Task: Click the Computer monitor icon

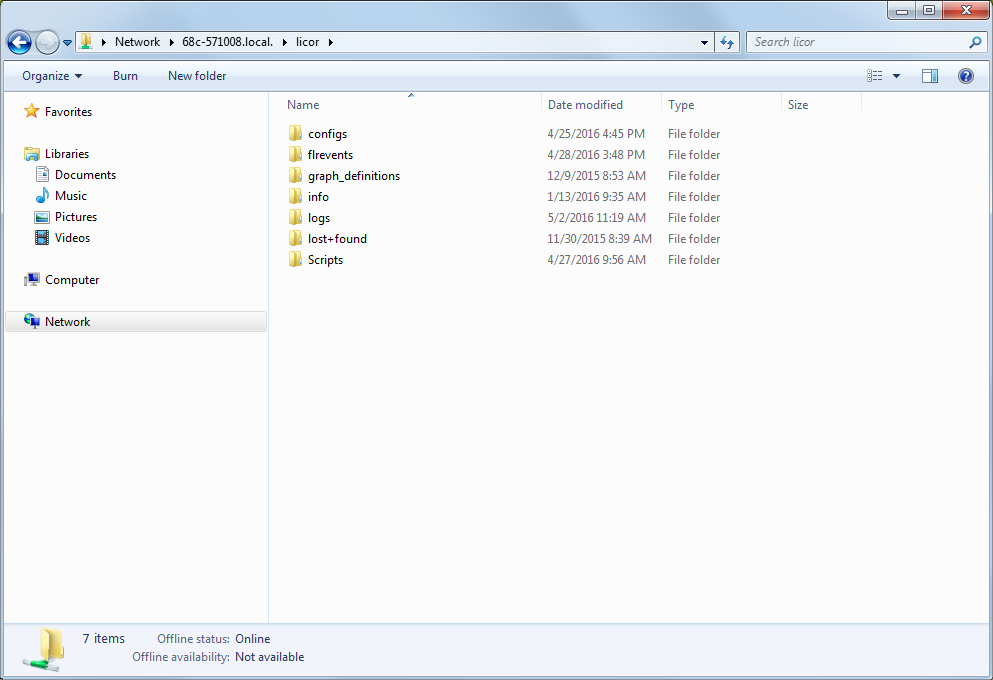Action: pyautogui.click(x=32, y=279)
